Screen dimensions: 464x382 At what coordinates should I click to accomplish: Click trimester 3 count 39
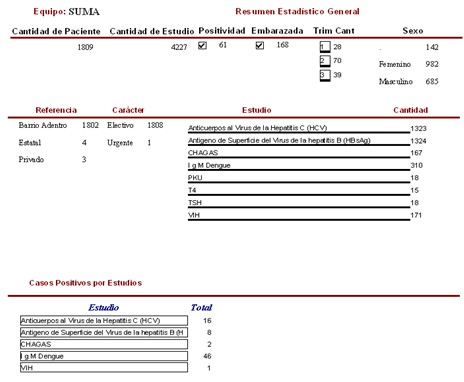click(x=337, y=75)
